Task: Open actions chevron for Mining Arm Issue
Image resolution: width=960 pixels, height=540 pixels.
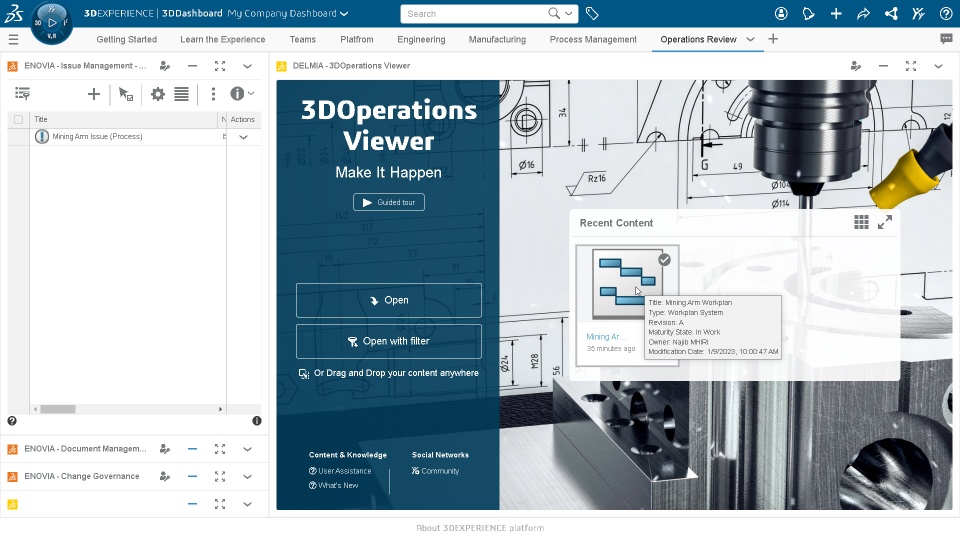Action: tap(243, 137)
